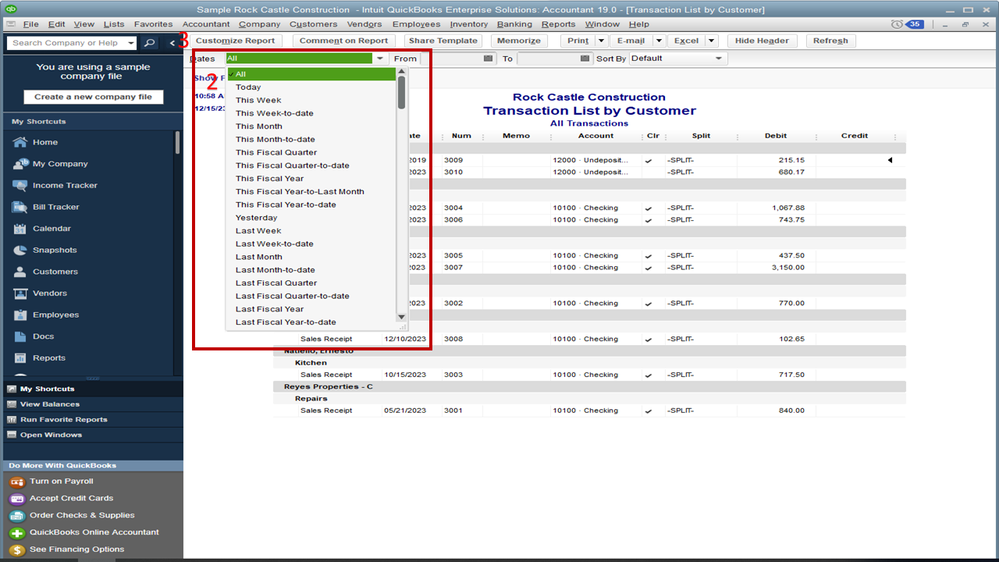Click the To date input field
The width and height of the screenshot is (999, 562).
[548, 59]
